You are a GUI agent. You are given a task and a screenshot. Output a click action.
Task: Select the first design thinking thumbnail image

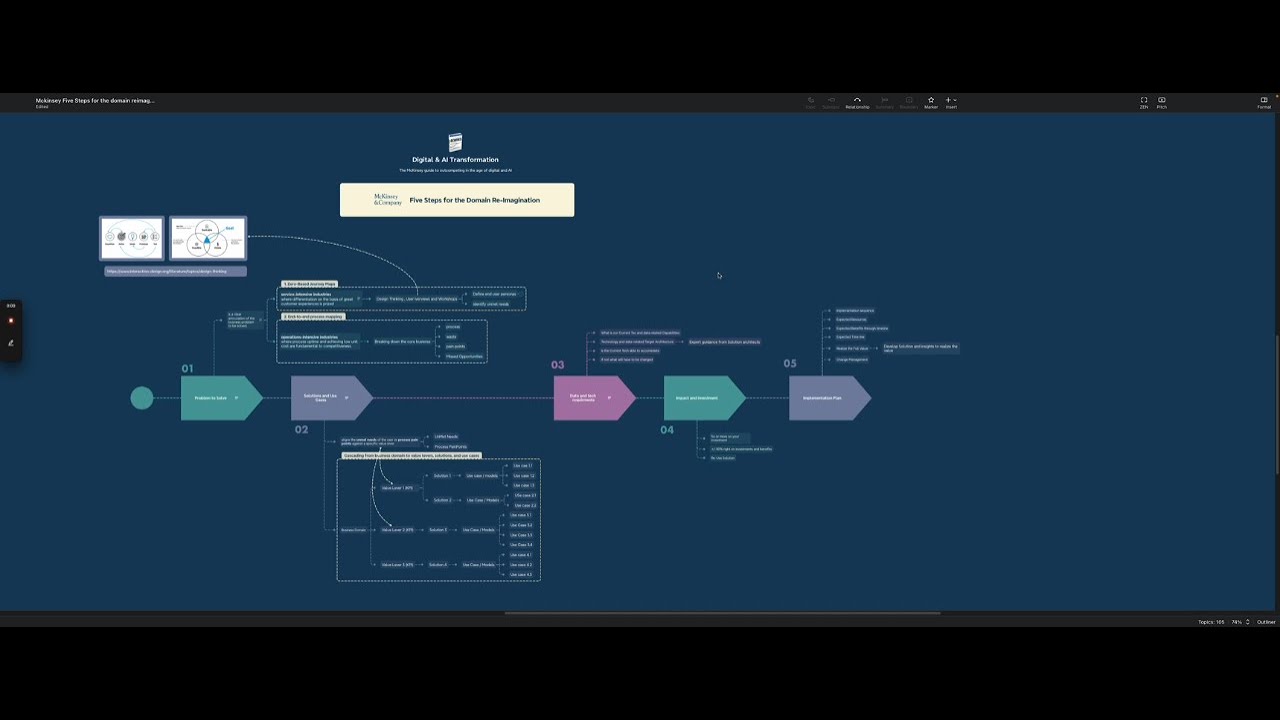click(132, 239)
